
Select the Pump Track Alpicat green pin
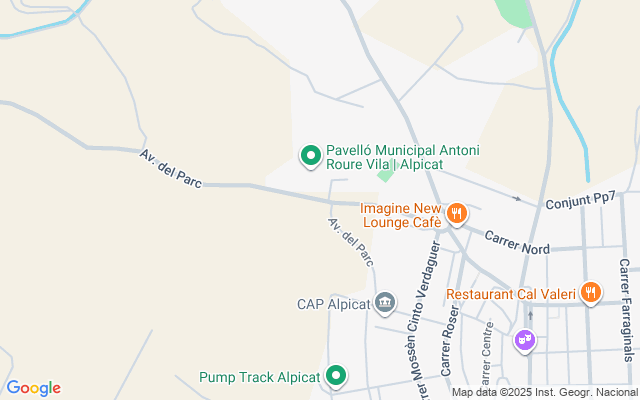(336, 376)
